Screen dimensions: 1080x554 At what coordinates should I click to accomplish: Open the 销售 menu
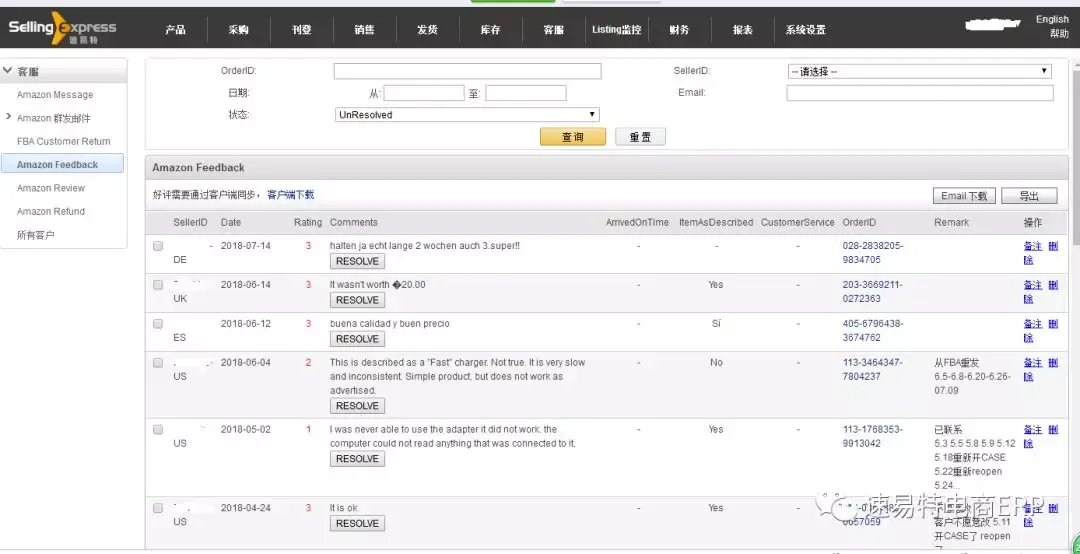pos(364,30)
